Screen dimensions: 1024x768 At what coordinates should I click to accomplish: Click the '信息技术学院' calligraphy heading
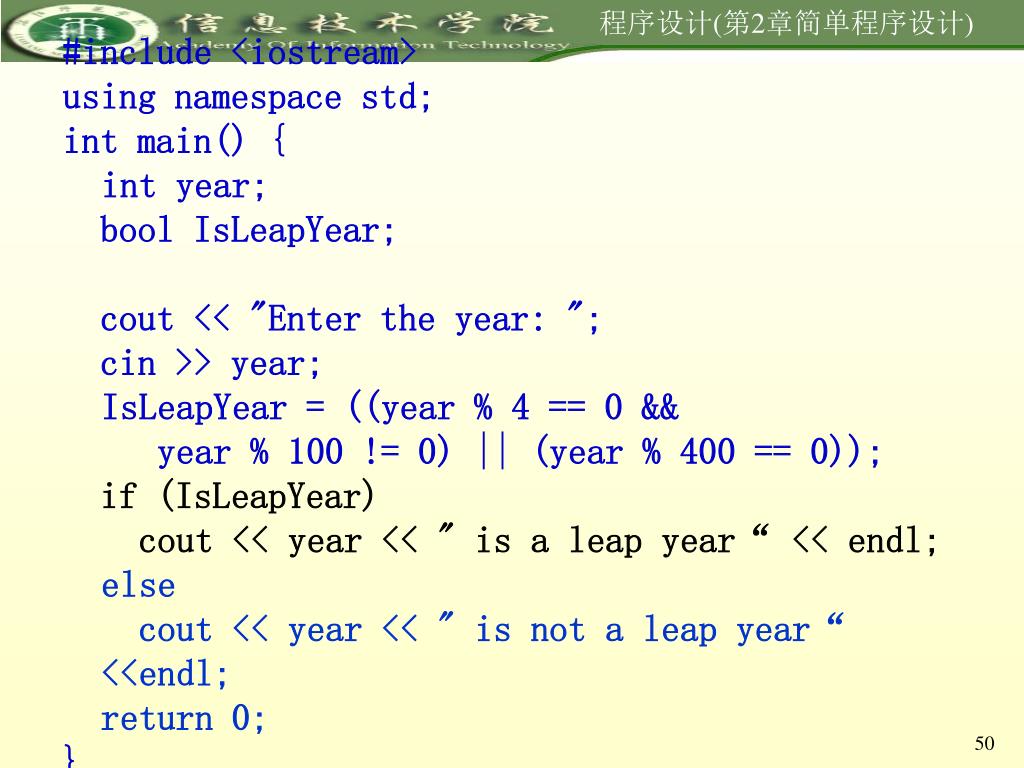(x=364, y=23)
